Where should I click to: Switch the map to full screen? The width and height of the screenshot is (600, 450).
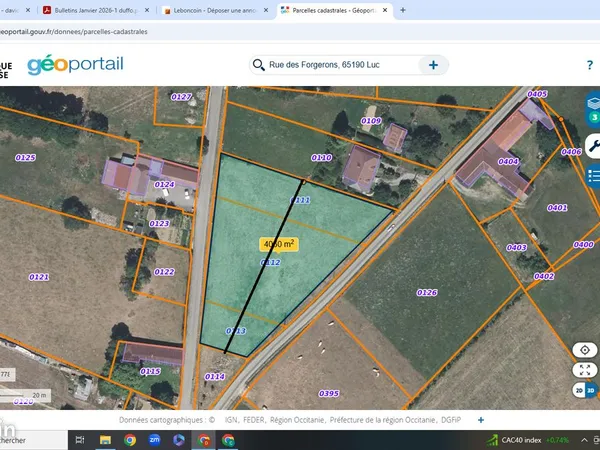coord(585,370)
